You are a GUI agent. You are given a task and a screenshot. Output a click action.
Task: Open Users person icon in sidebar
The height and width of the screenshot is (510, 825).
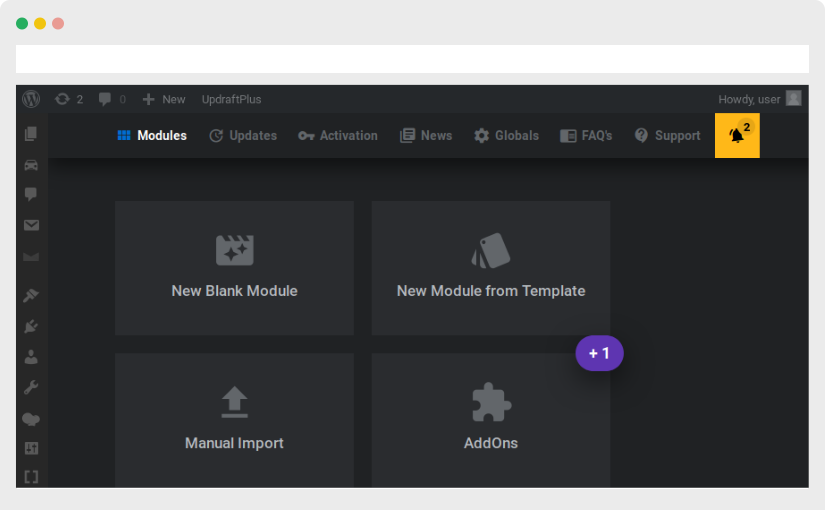point(31,357)
